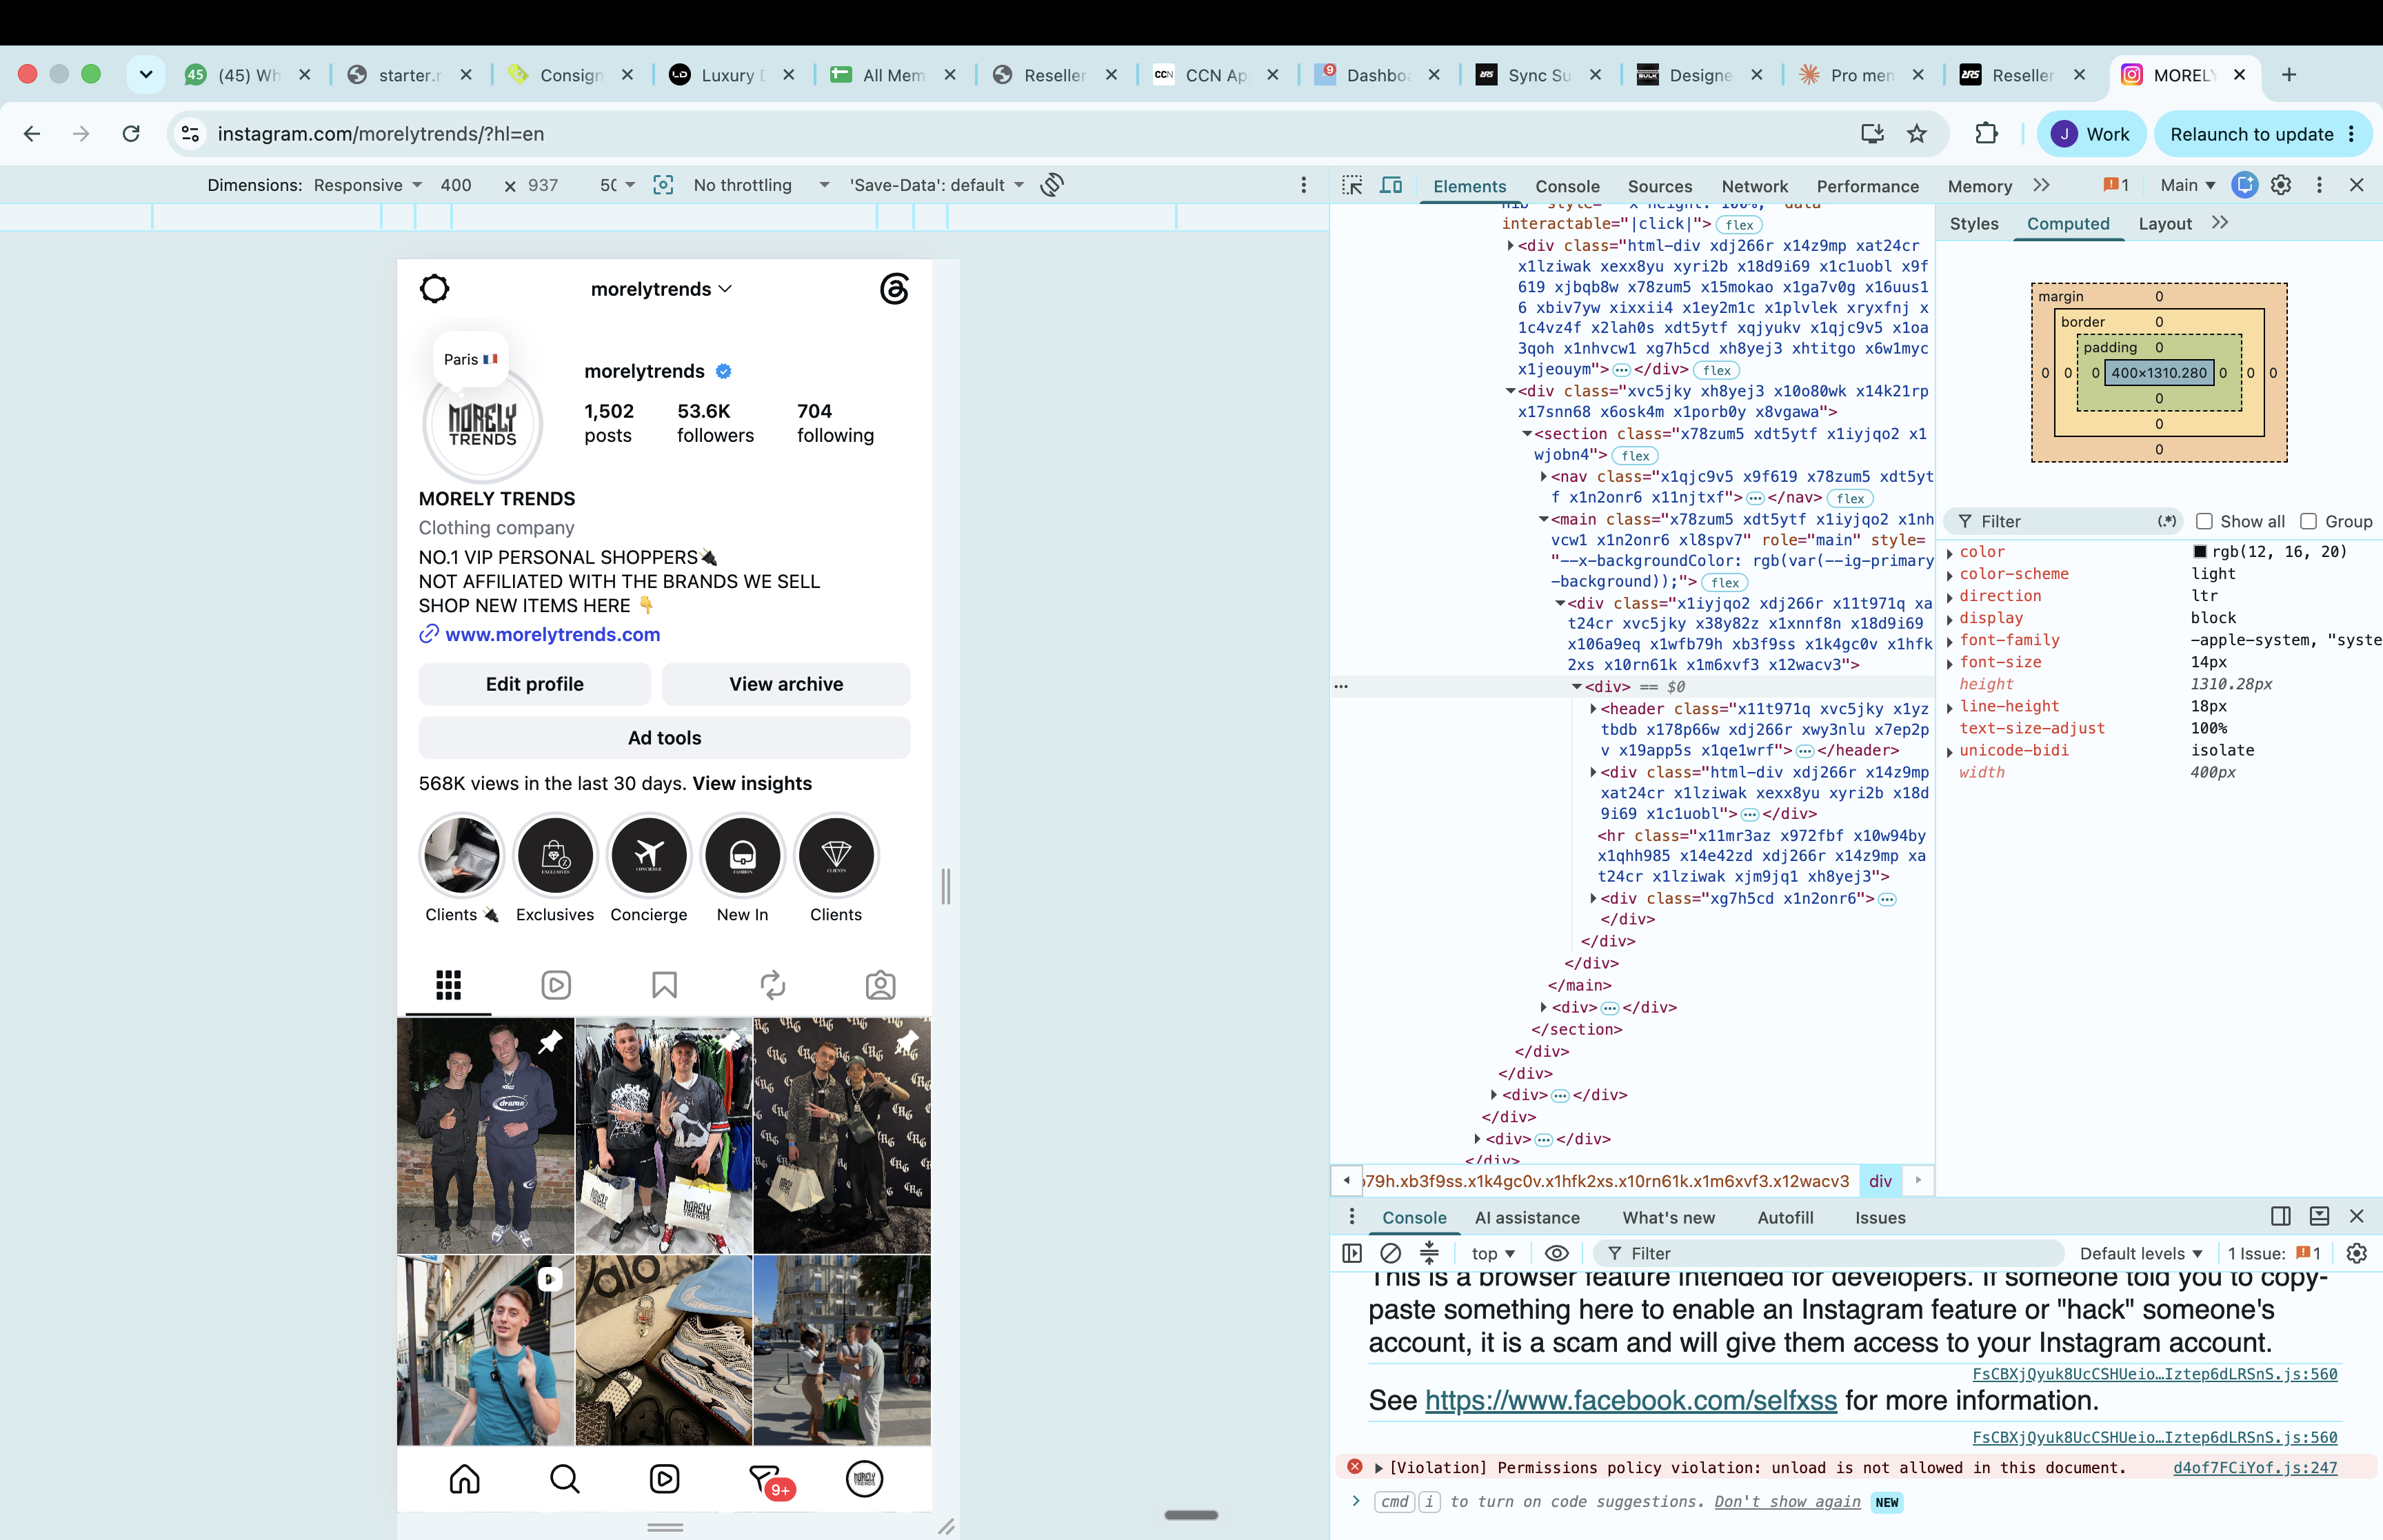Enable the Group checkbox
This screenshot has height=1540, width=2383.
(2309, 521)
